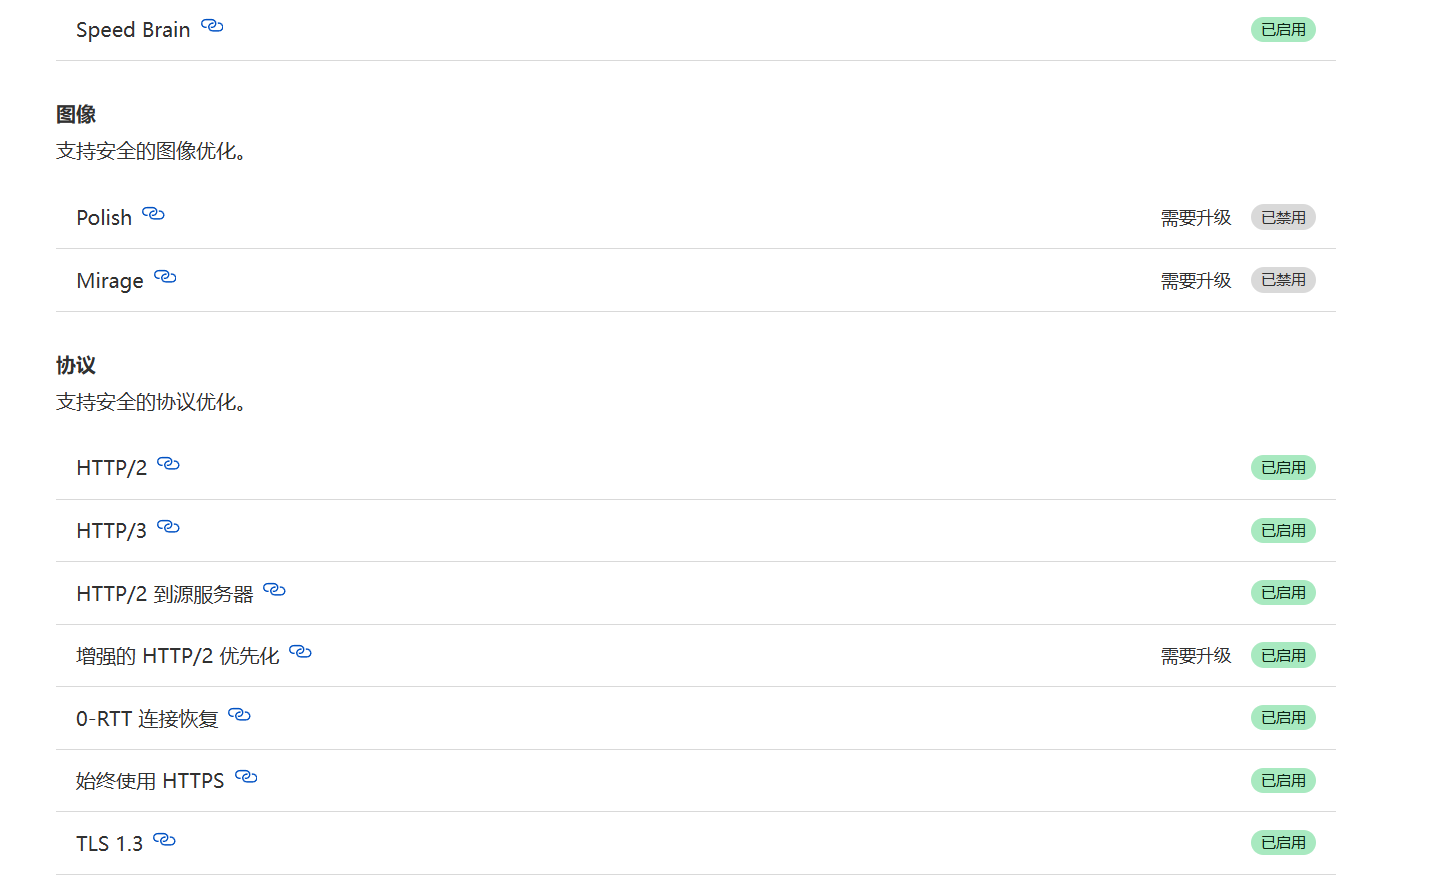Image resolution: width=1430 pixels, height=881 pixels.
Task: Click the link icon beside HTTP/2
Action: (168, 464)
